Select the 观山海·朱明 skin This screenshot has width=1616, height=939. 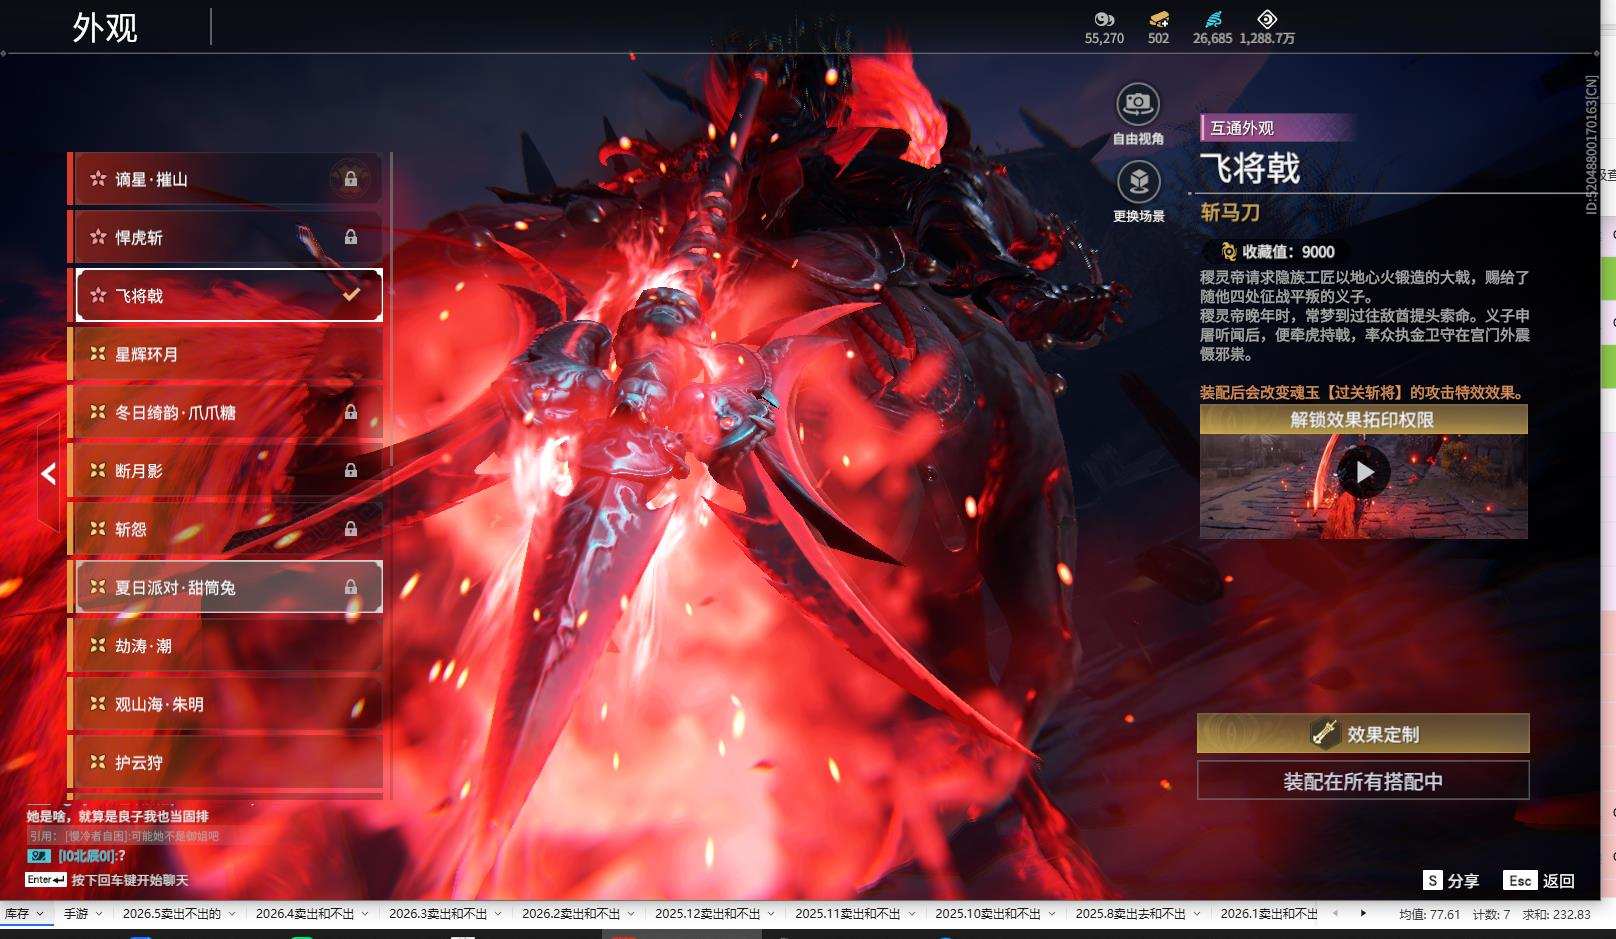[229, 704]
